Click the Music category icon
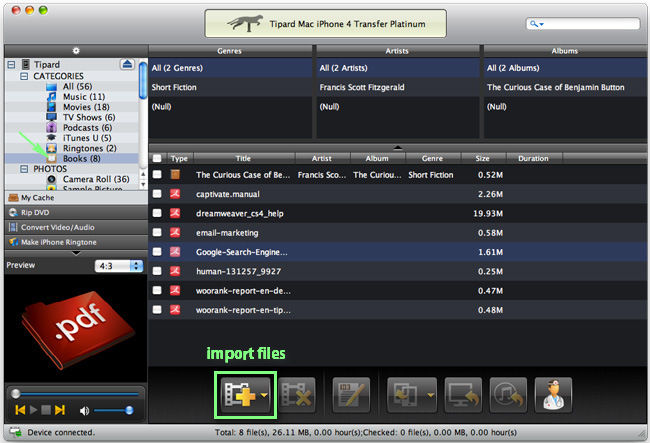The width and height of the screenshot is (650, 443). [x=51, y=97]
